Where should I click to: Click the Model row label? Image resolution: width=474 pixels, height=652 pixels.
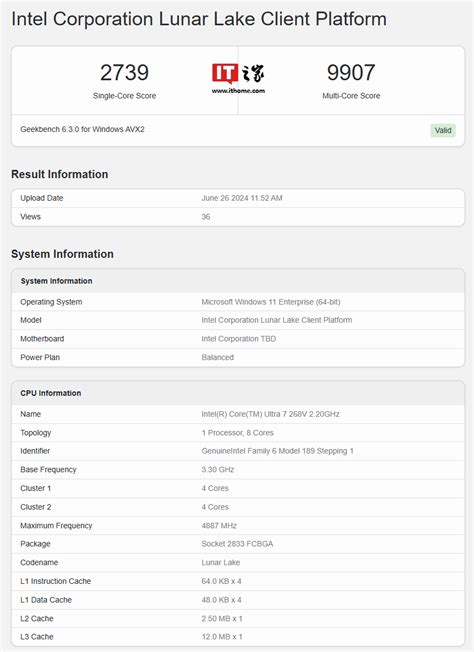(31, 320)
